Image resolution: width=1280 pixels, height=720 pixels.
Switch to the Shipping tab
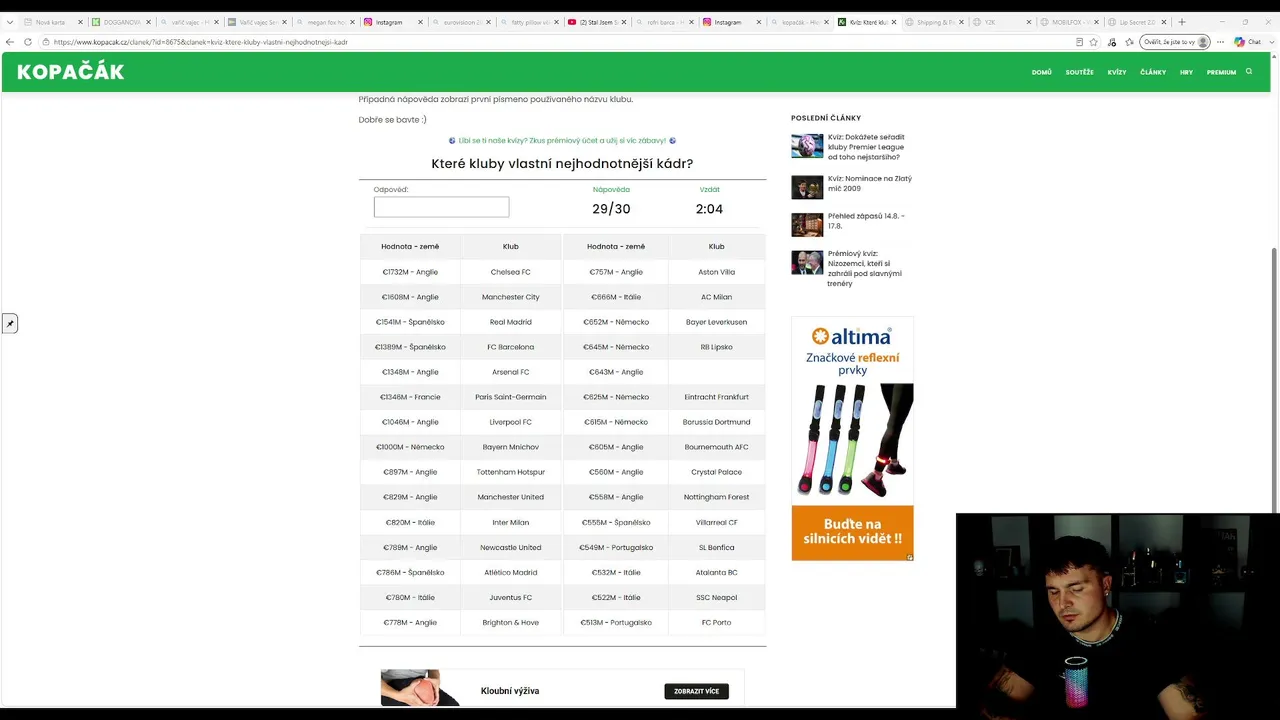935,22
